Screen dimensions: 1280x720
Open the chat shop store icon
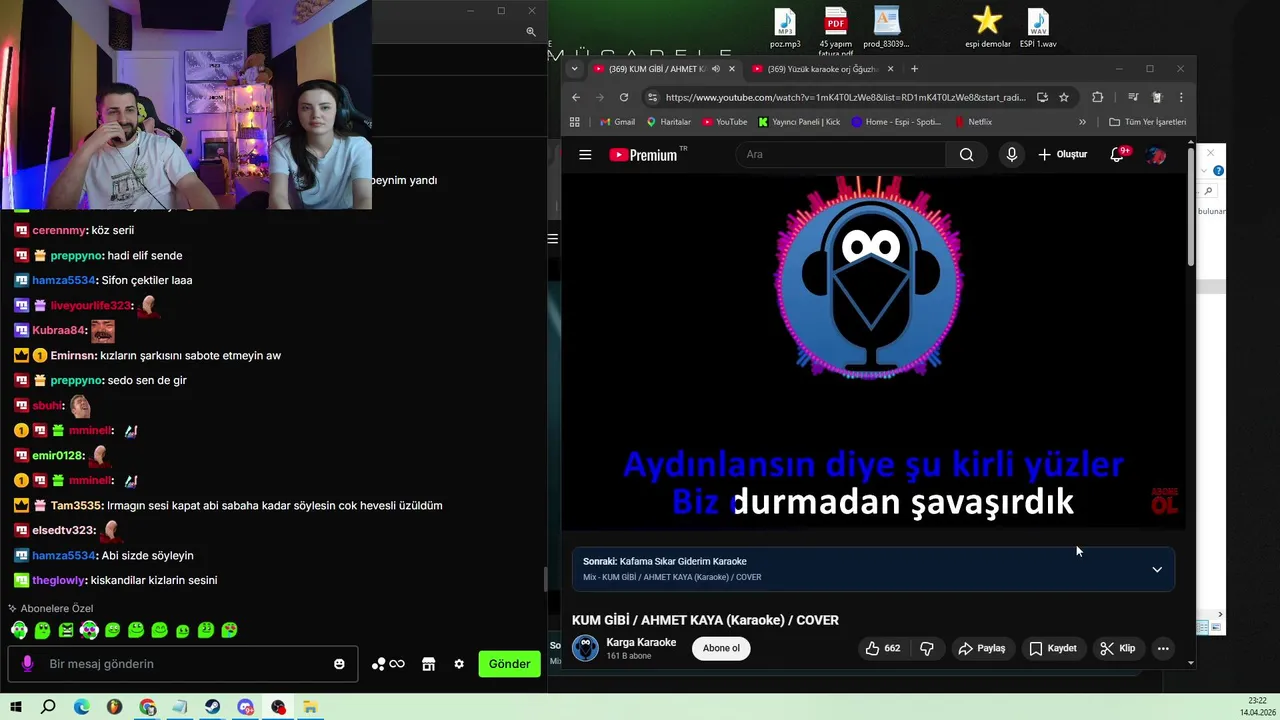tap(428, 664)
